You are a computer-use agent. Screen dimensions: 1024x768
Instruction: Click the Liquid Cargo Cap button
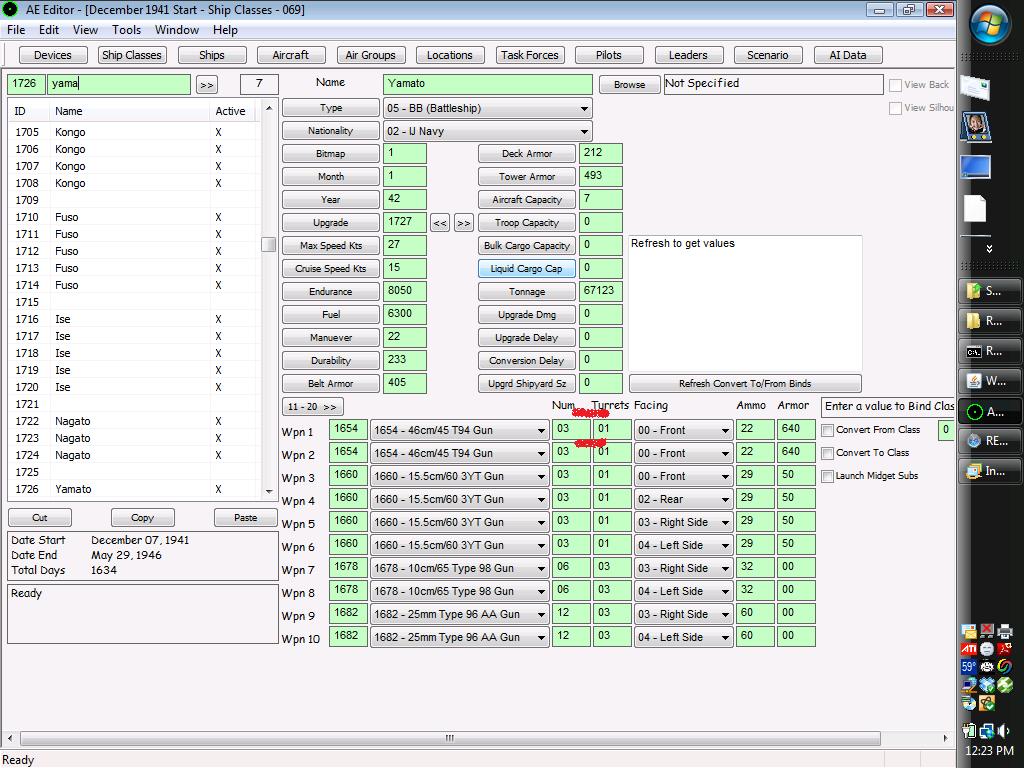(x=526, y=269)
